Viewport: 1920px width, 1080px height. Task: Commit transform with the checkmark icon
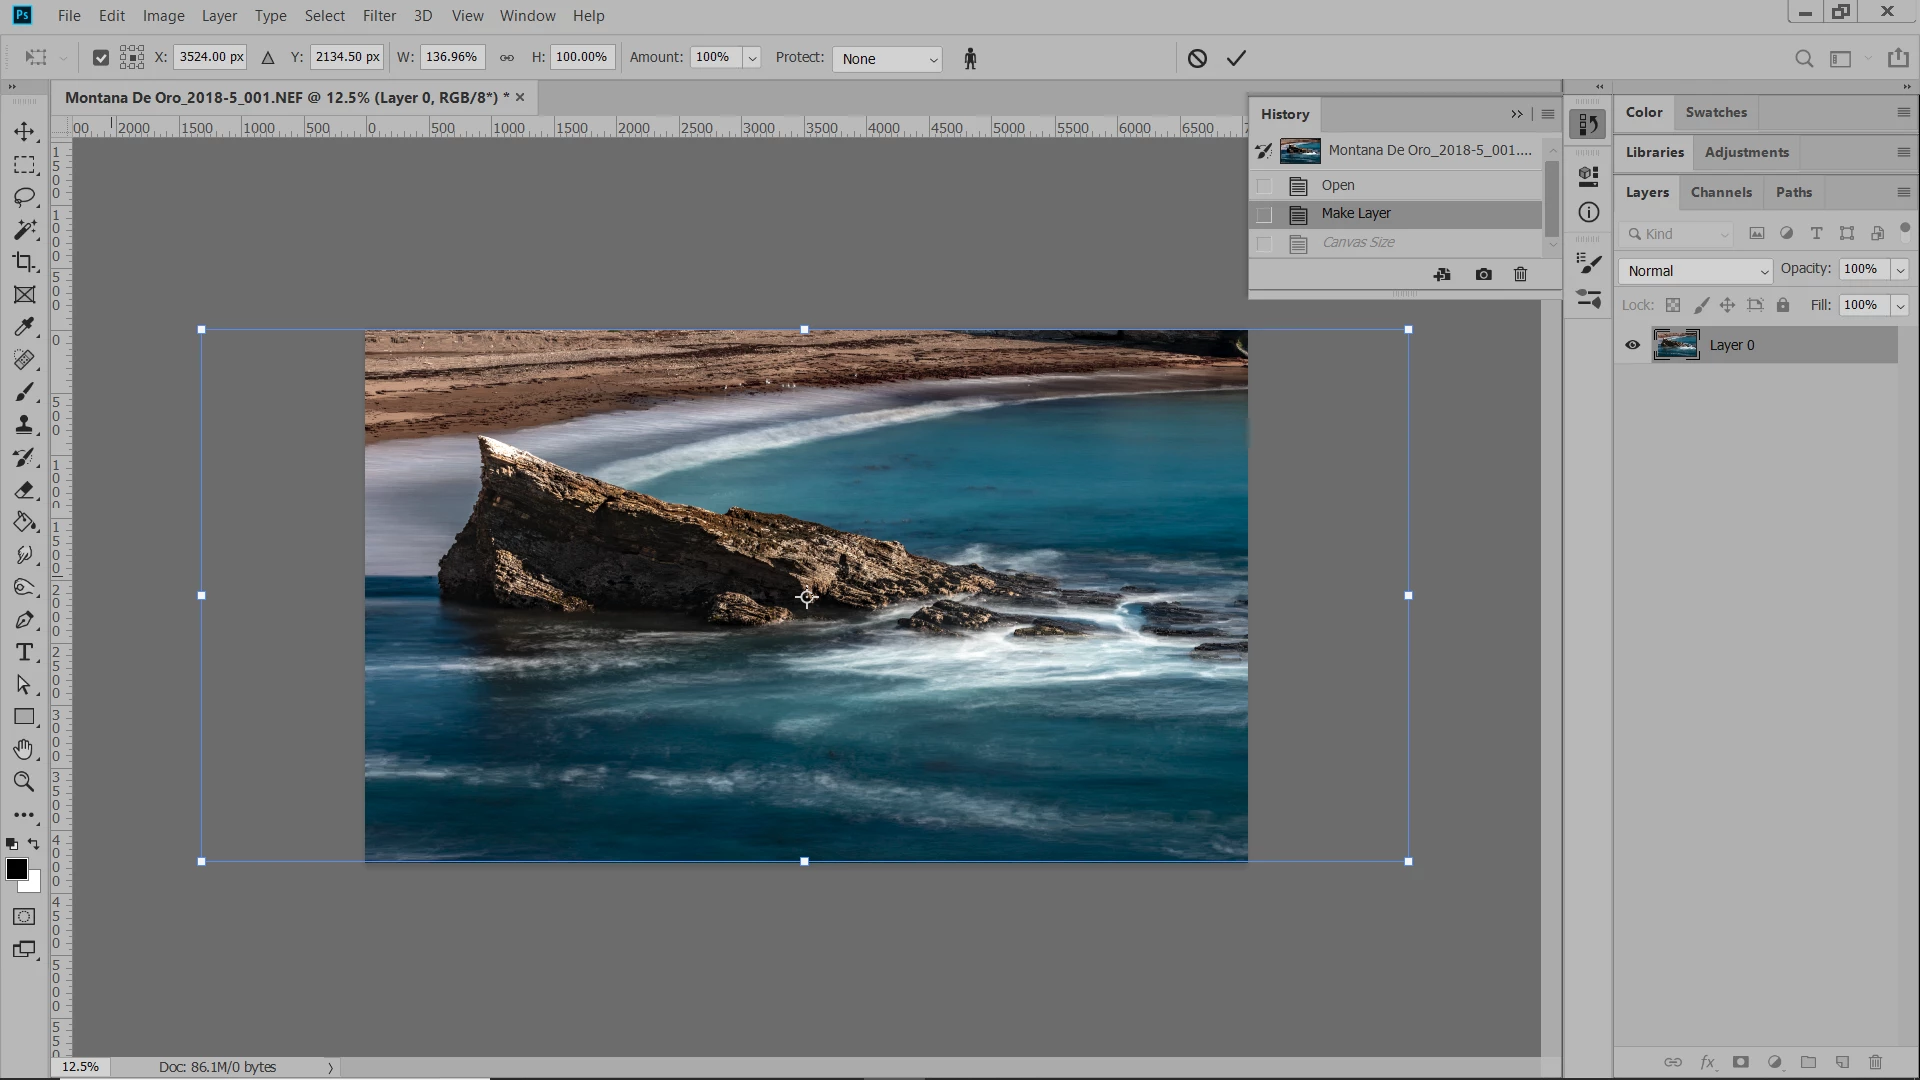[x=1236, y=58]
